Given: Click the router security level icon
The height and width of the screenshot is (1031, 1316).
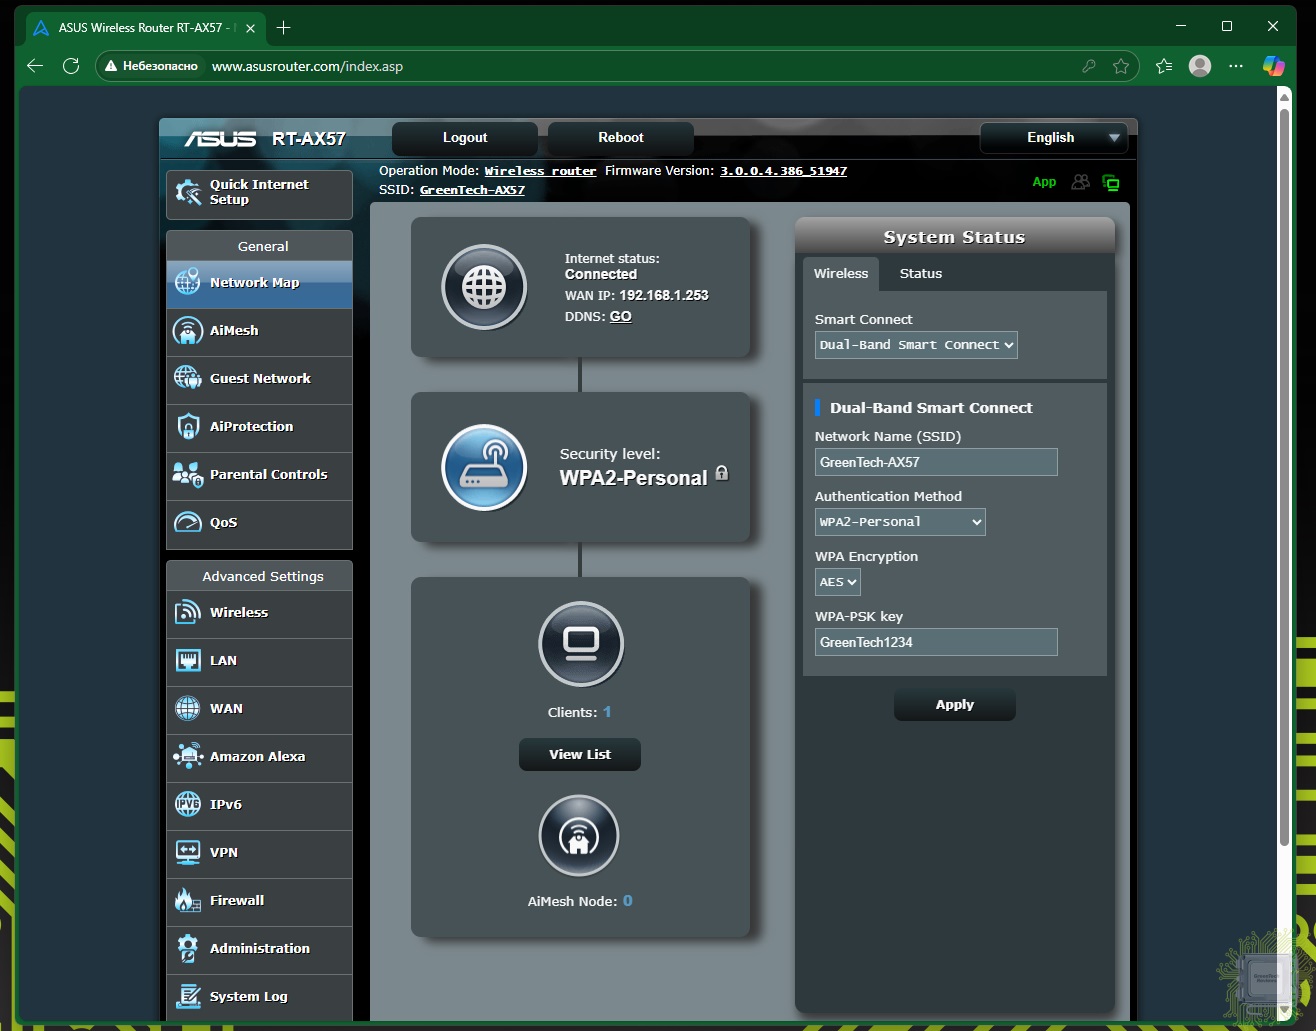Looking at the screenshot, I should 485,467.
